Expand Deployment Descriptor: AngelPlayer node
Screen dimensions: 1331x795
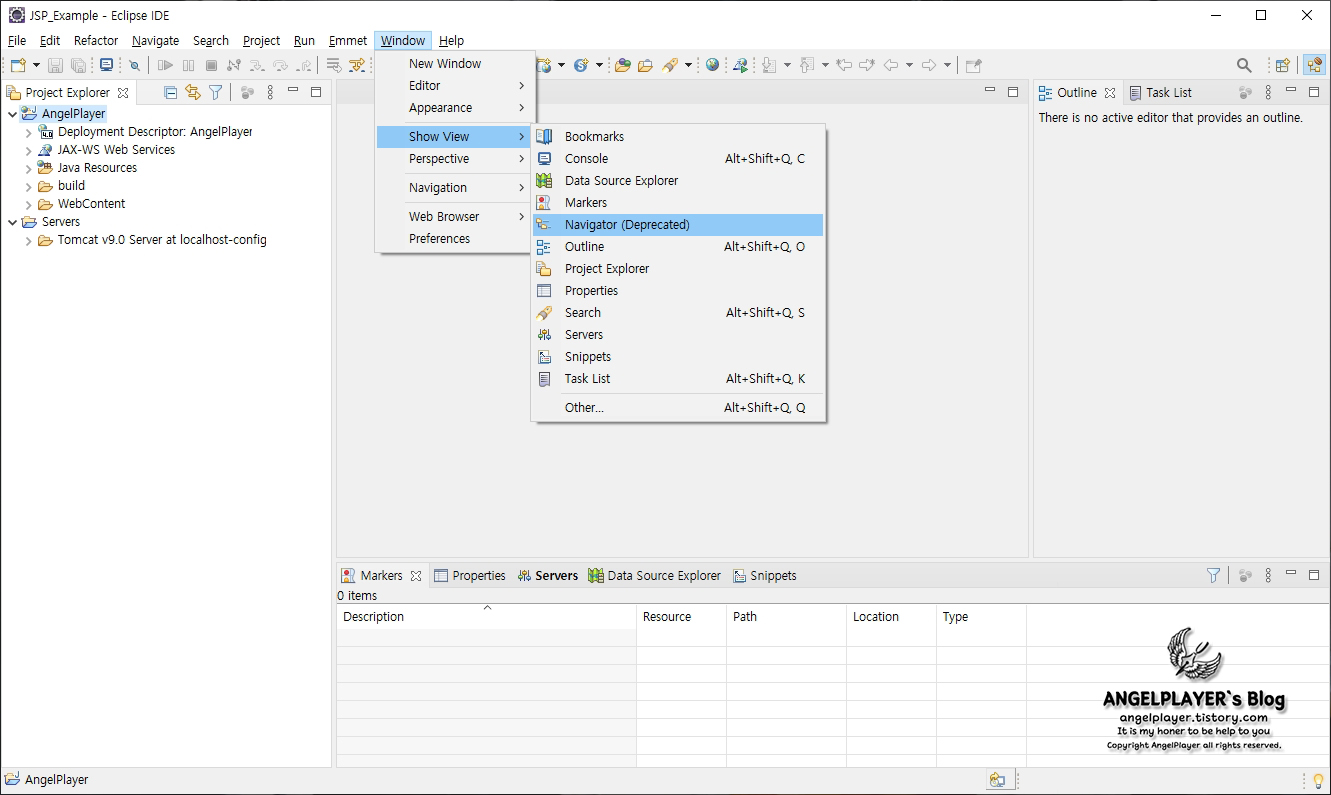(x=28, y=132)
